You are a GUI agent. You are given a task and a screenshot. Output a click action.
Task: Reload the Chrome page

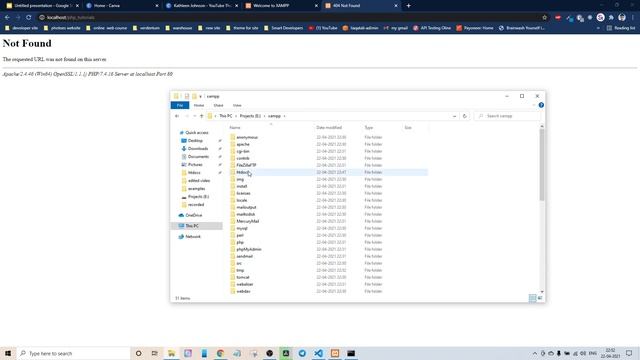click(29, 18)
